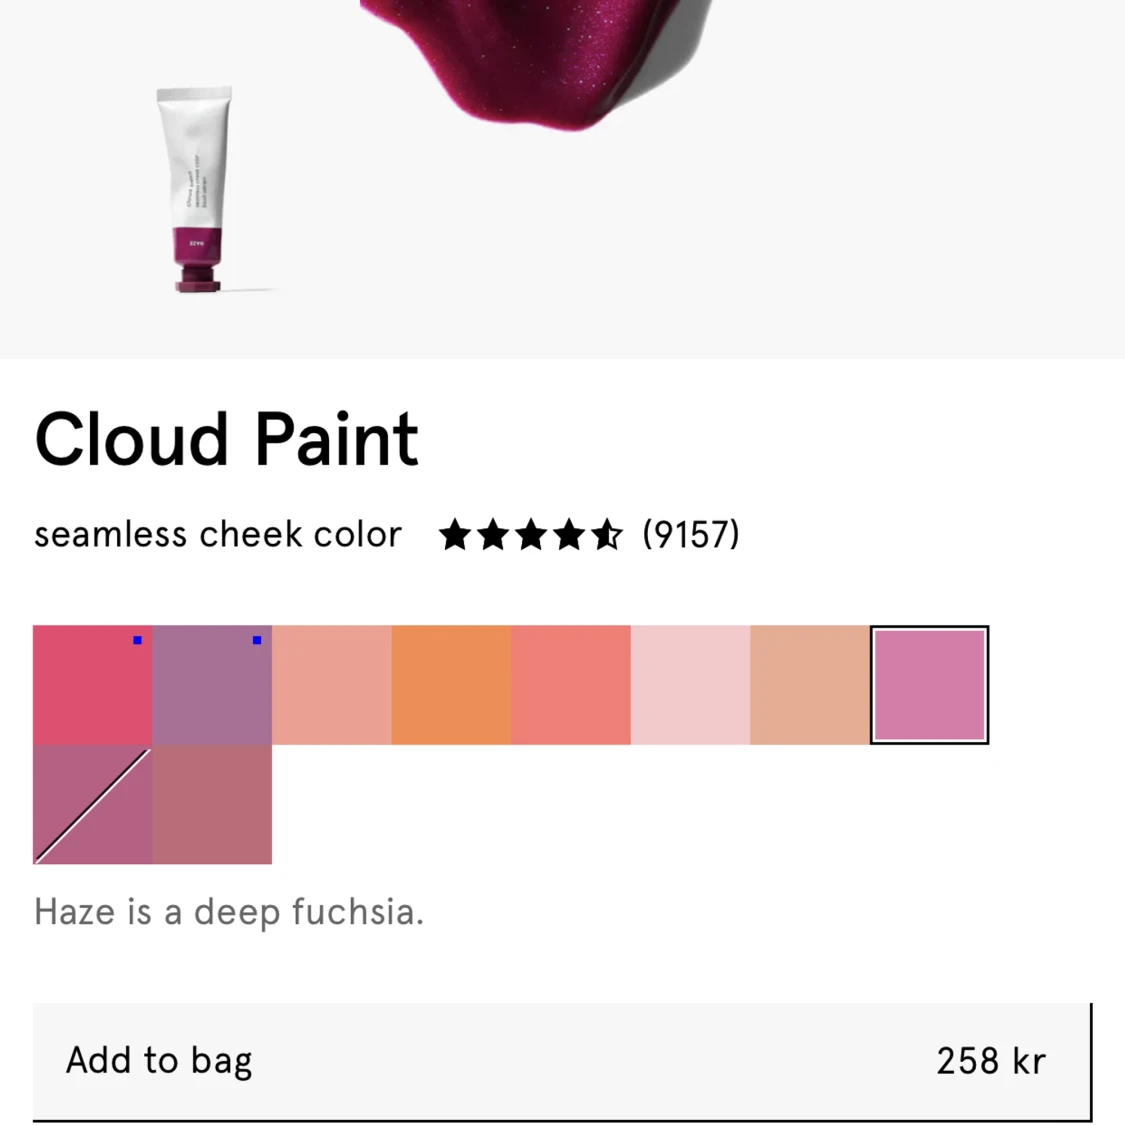Select the diagonal-striped duo swatch
1125x1125 pixels.
pyautogui.click(x=92, y=804)
